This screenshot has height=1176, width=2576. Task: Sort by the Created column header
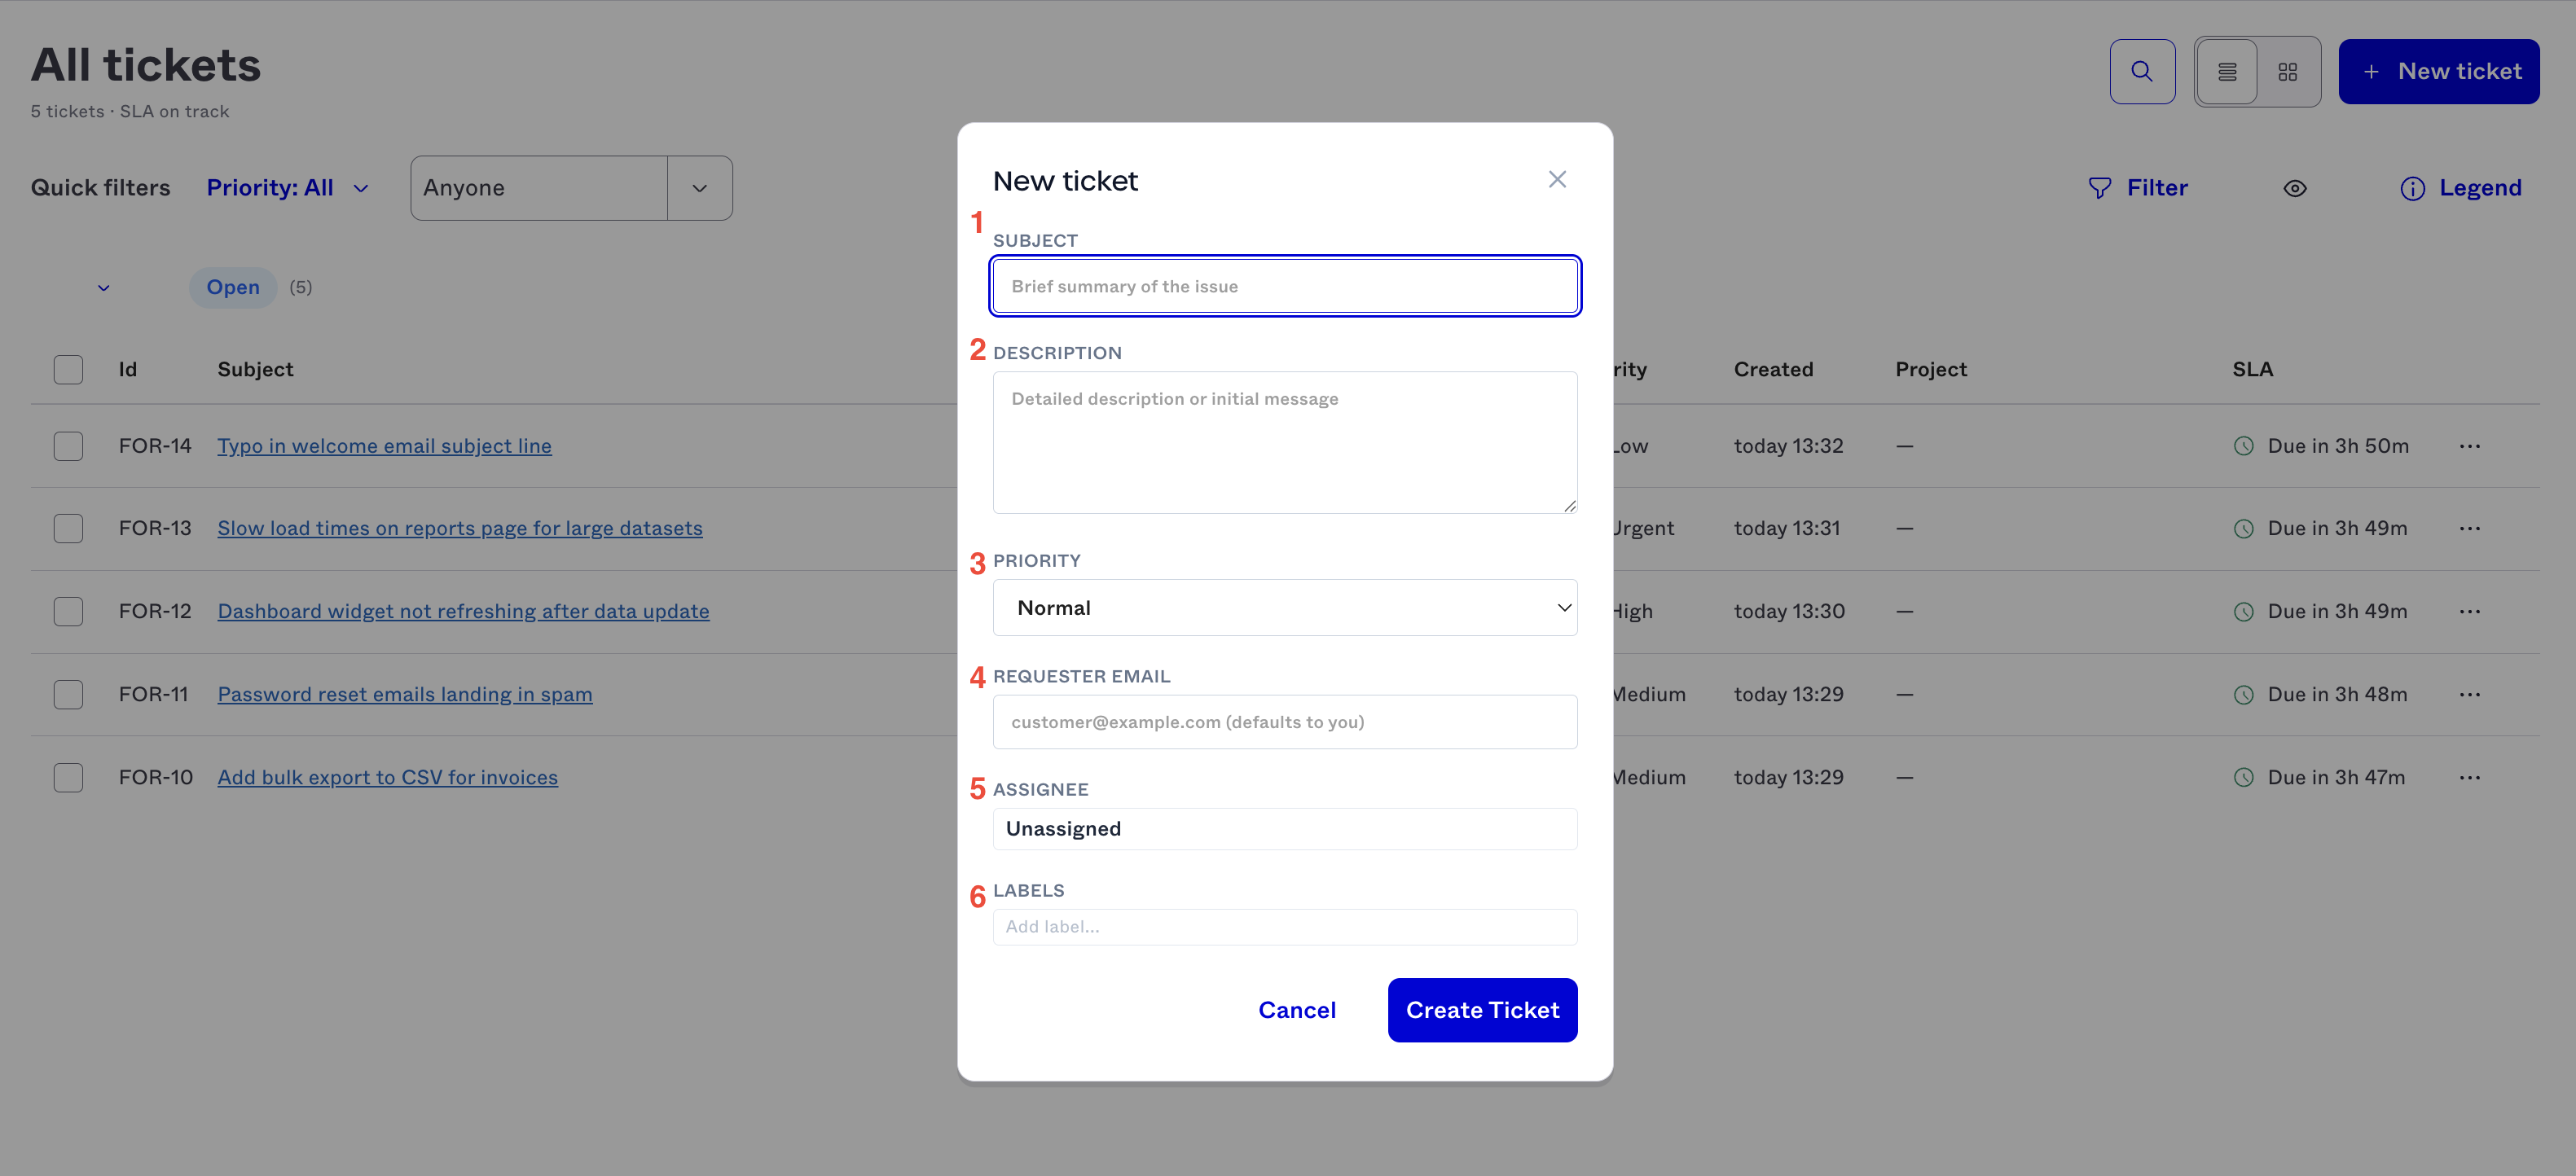[x=1773, y=369]
